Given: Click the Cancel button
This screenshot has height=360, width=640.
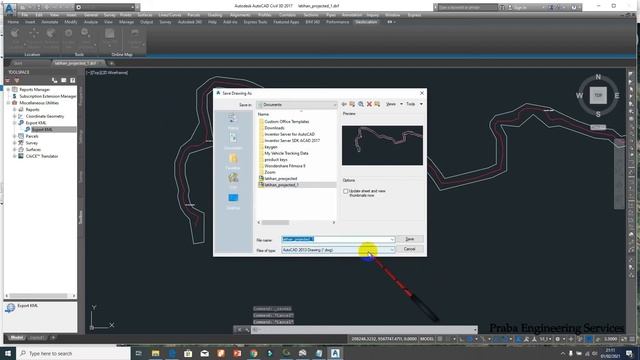Looking at the screenshot, I should (410, 249).
